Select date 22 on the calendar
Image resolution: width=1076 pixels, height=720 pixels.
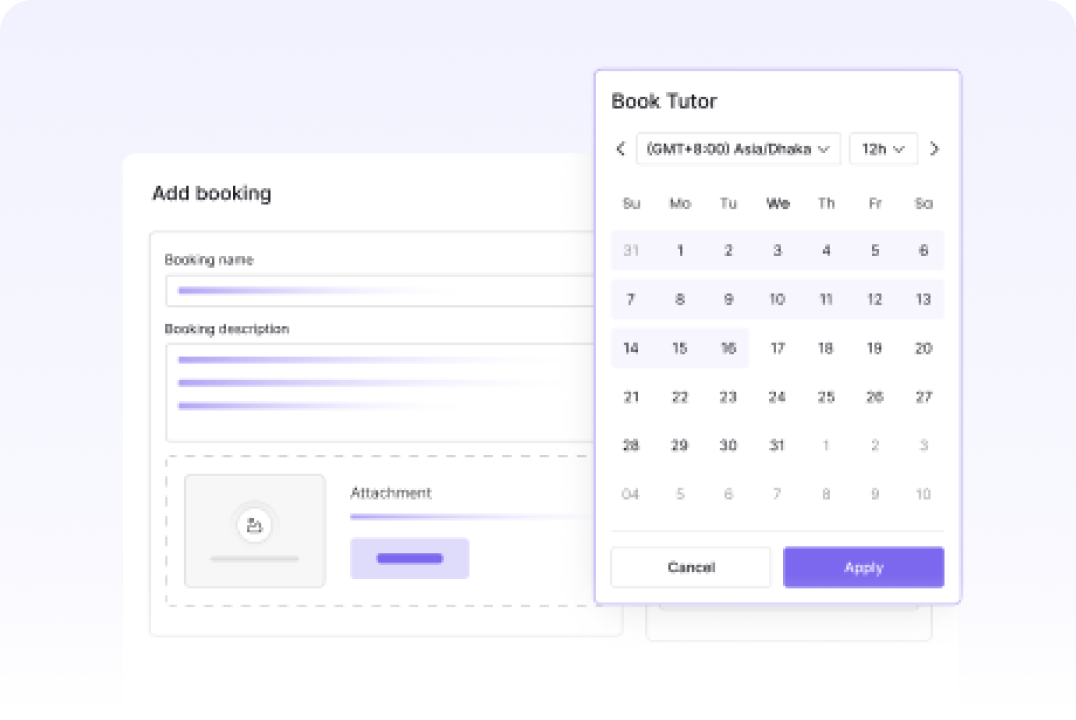coord(679,397)
